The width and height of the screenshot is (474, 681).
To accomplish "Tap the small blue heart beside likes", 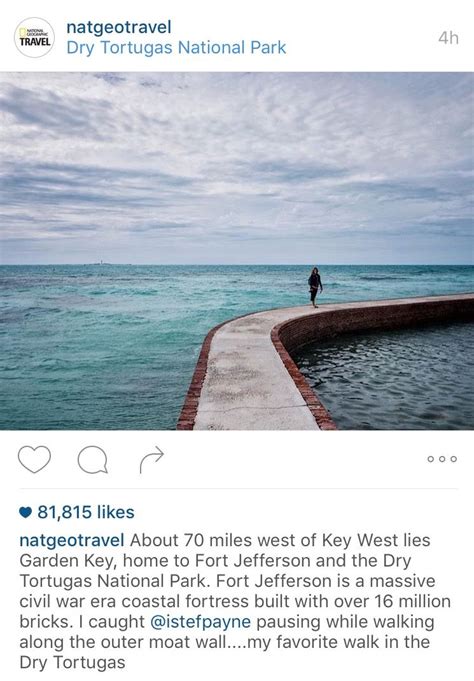I will (26, 512).
